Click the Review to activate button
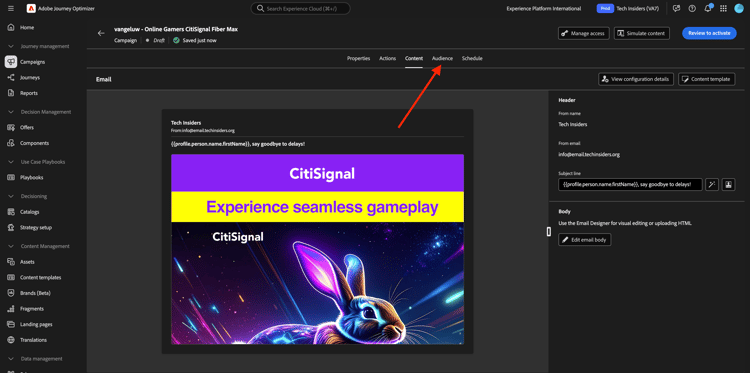The width and height of the screenshot is (750, 373). click(709, 33)
